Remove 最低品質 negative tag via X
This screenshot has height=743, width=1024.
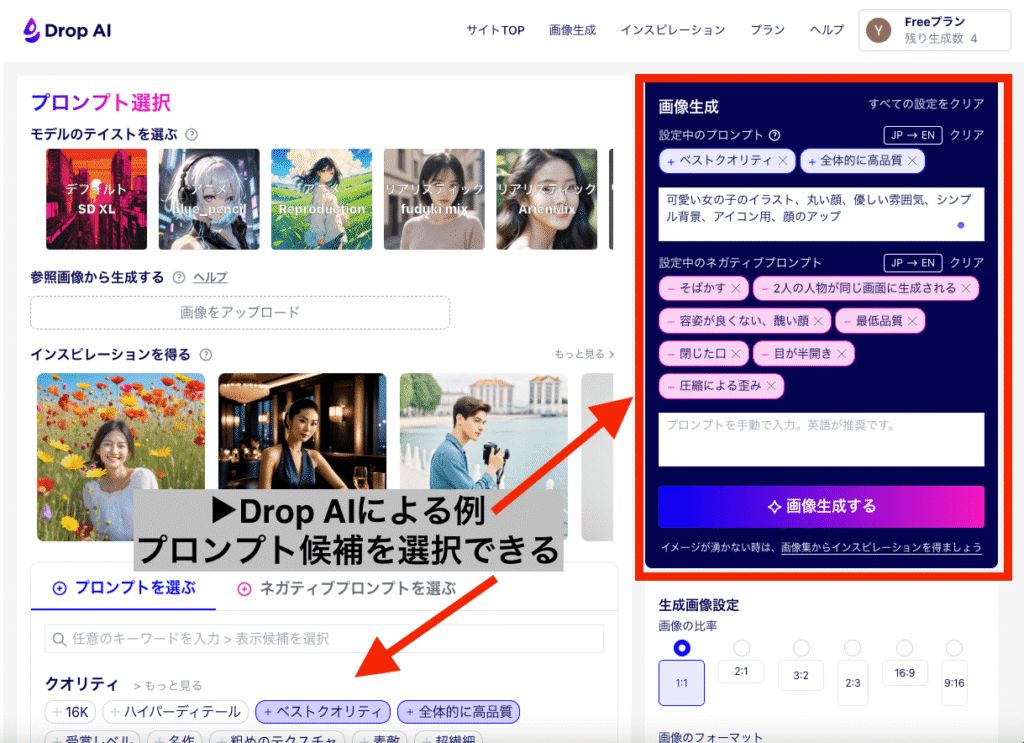coord(912,321)
